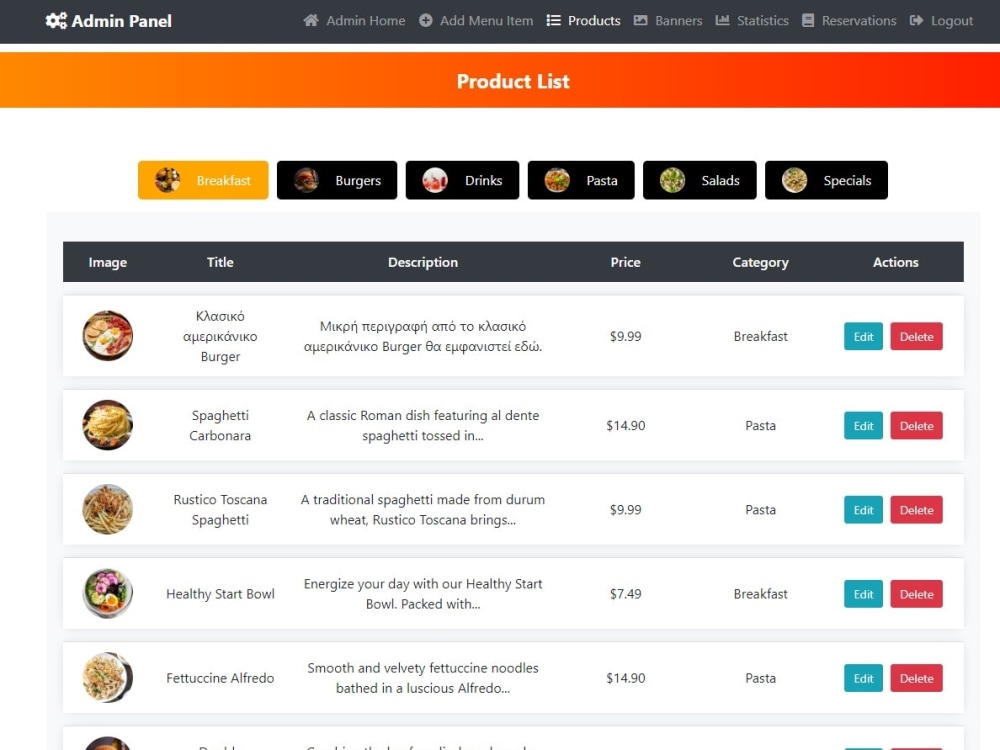Click the Rustico Toscana Spaghetti thumbnail
The width and height of the screenshot is (1000, 750).
(108, 509)
